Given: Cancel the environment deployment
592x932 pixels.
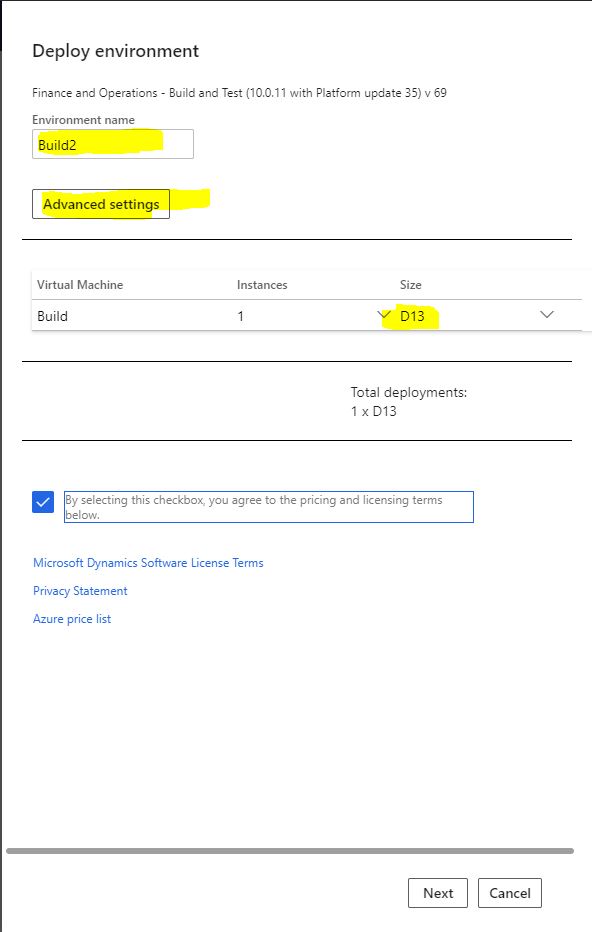Looking at the screenshot, I should [x=509, y=893].
